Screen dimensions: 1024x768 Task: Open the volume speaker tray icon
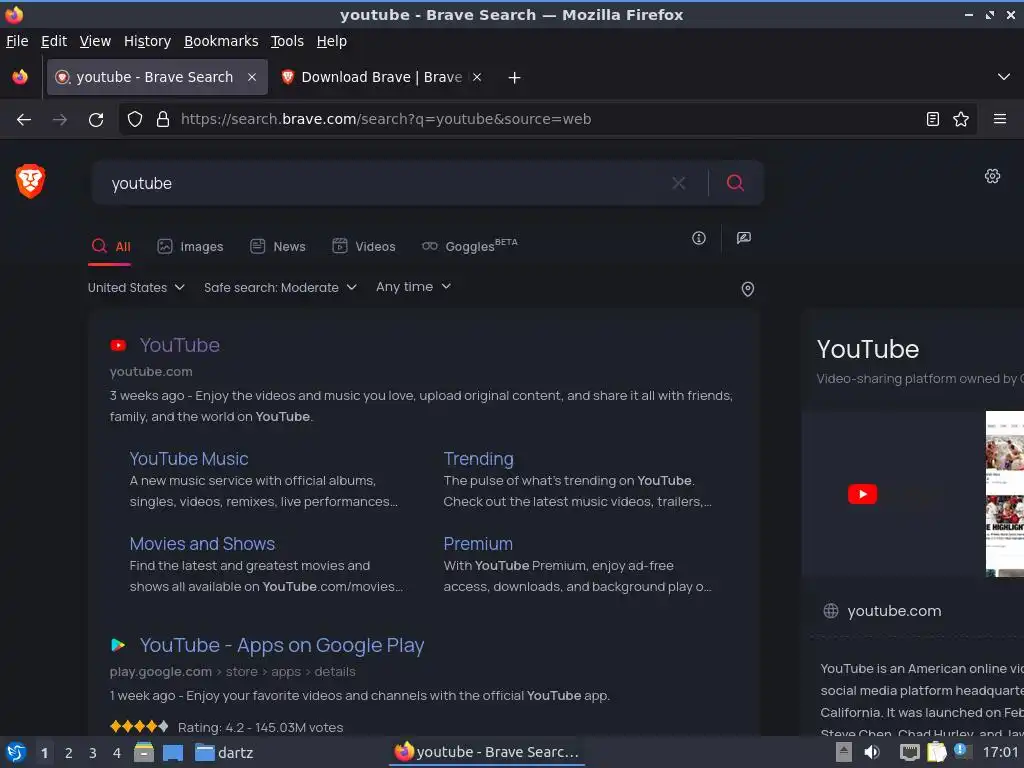(872, 752)
